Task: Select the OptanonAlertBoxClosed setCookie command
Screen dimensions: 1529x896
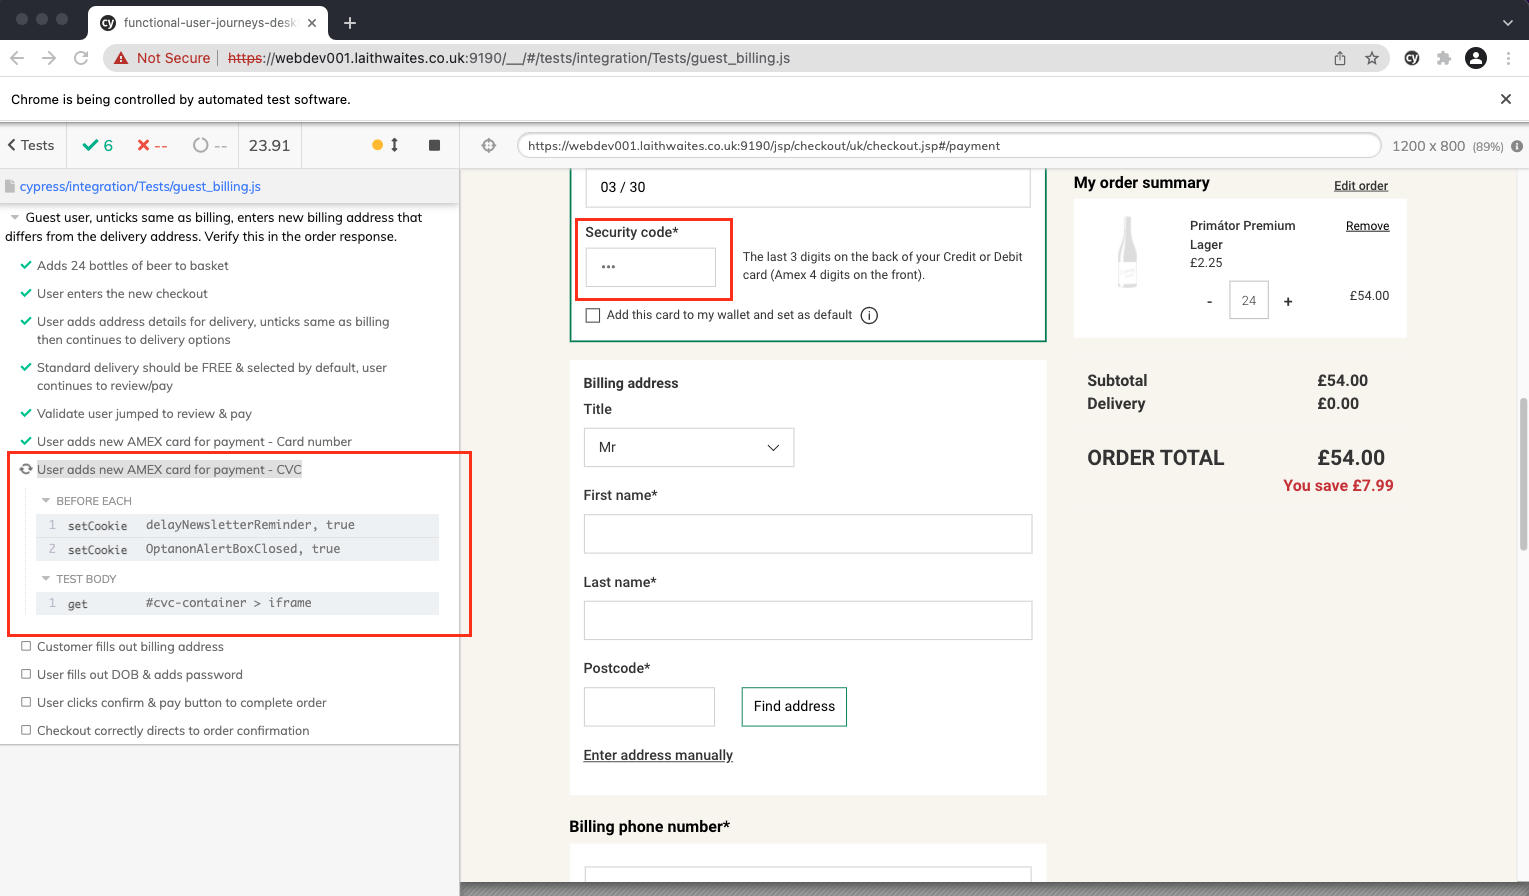Action: [x=237, y=549]
